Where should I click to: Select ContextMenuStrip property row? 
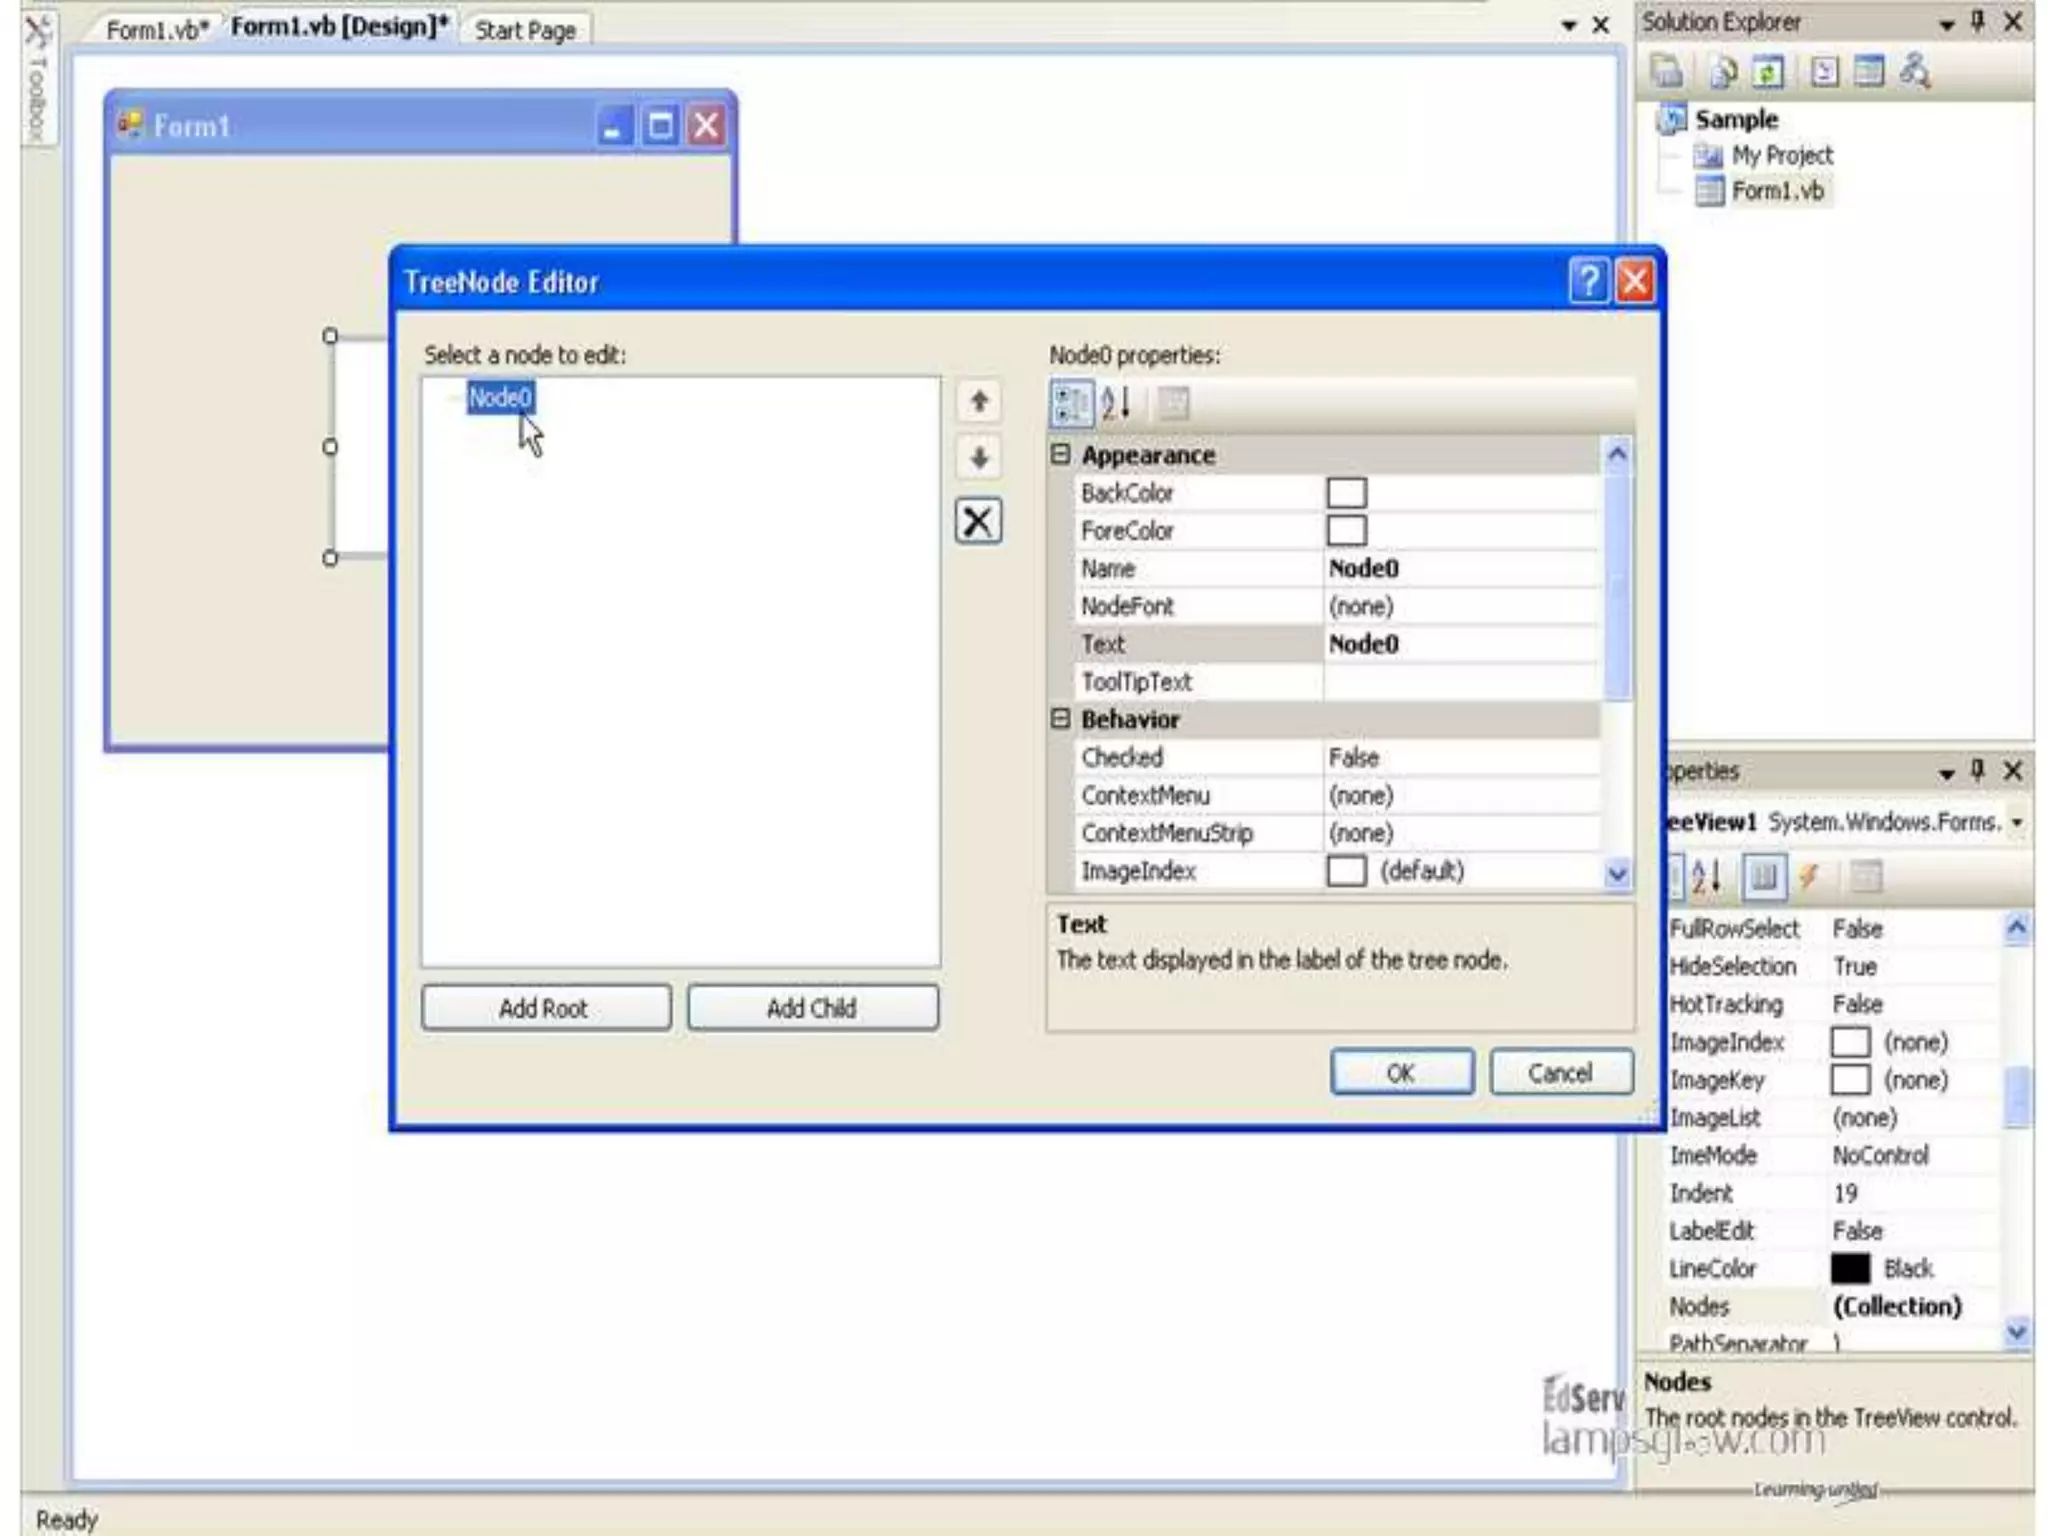tap(1336, 833)
